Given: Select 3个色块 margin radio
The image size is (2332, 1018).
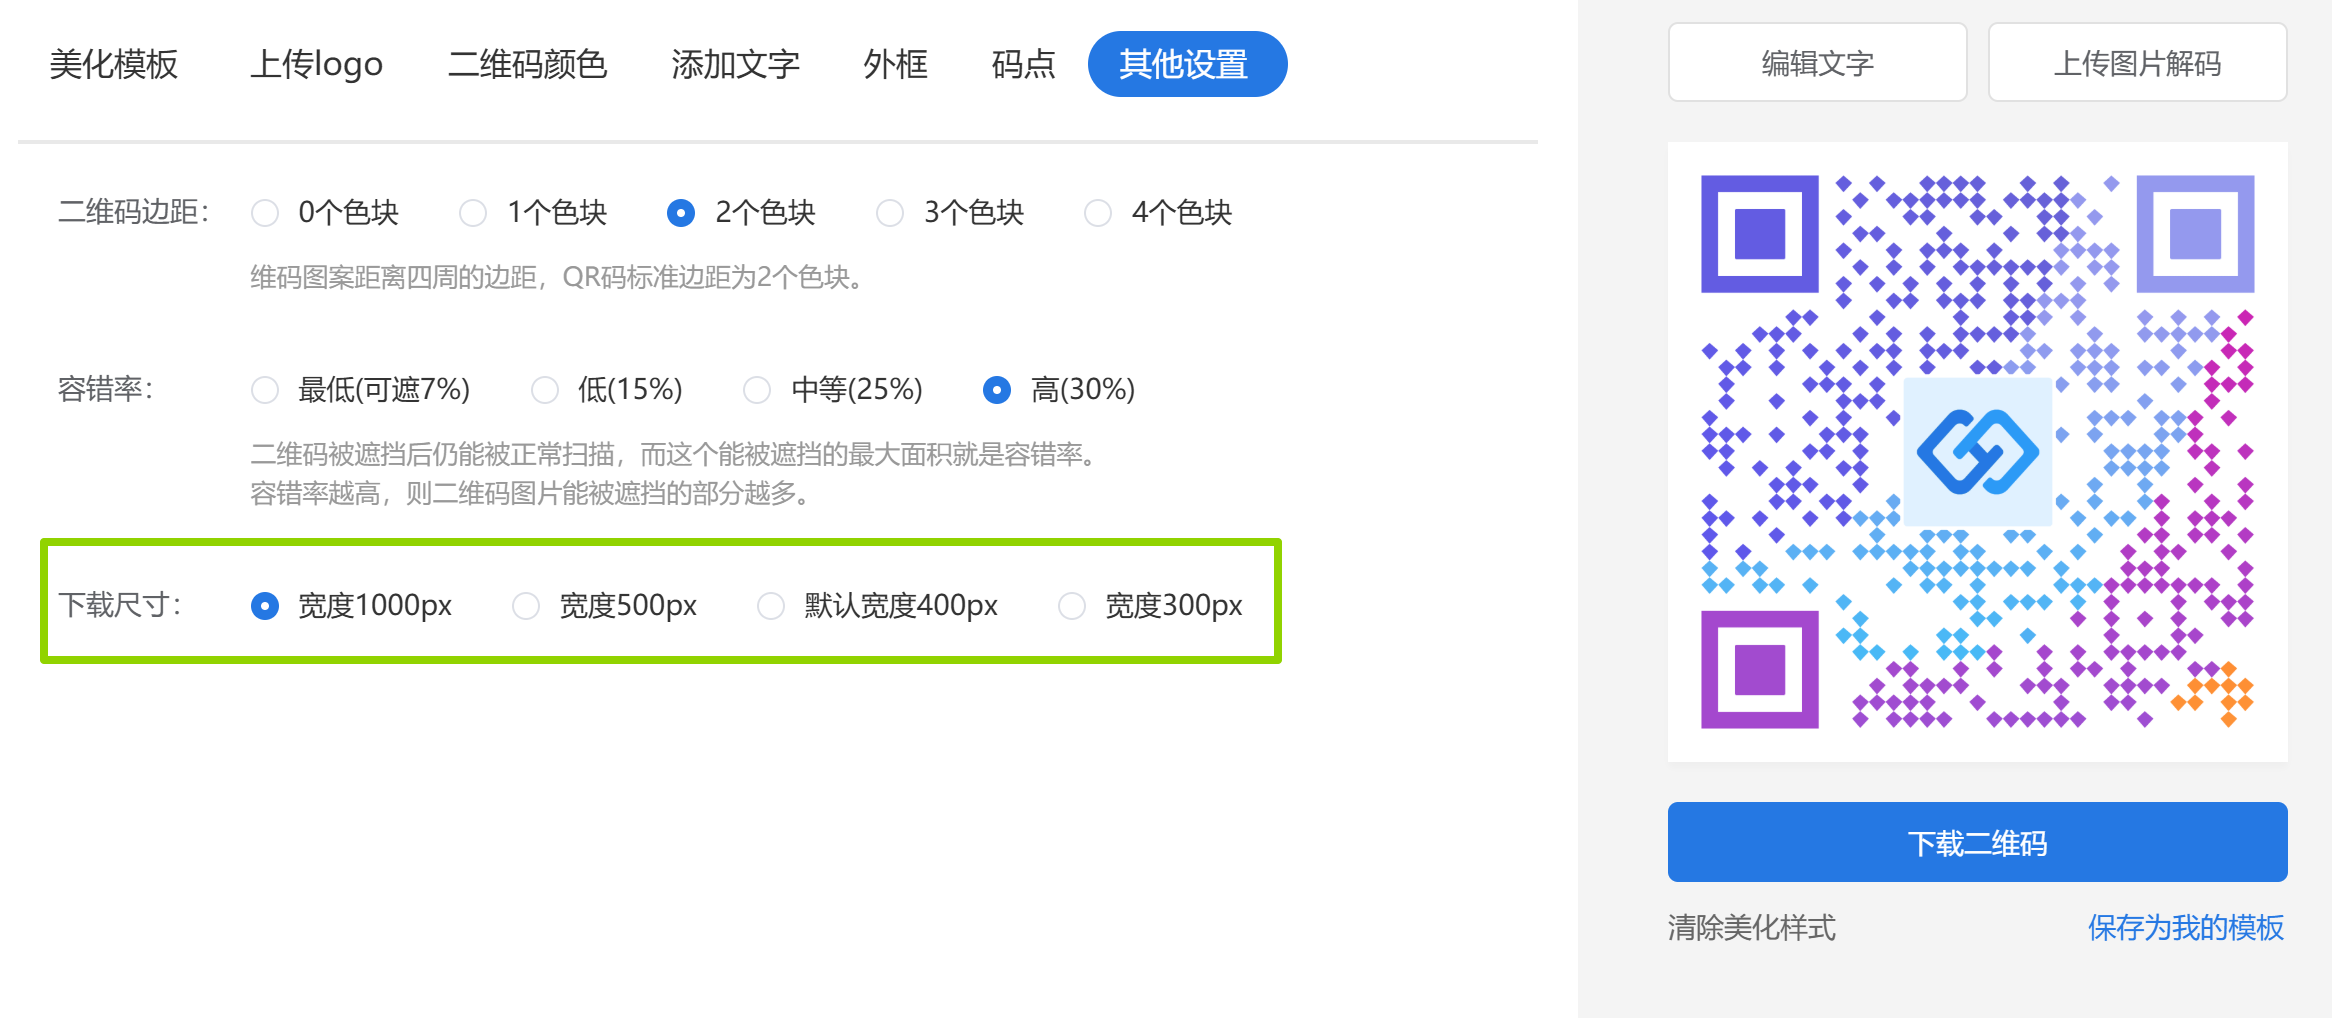Looking at the screenshot, I should tap(890, 213).
